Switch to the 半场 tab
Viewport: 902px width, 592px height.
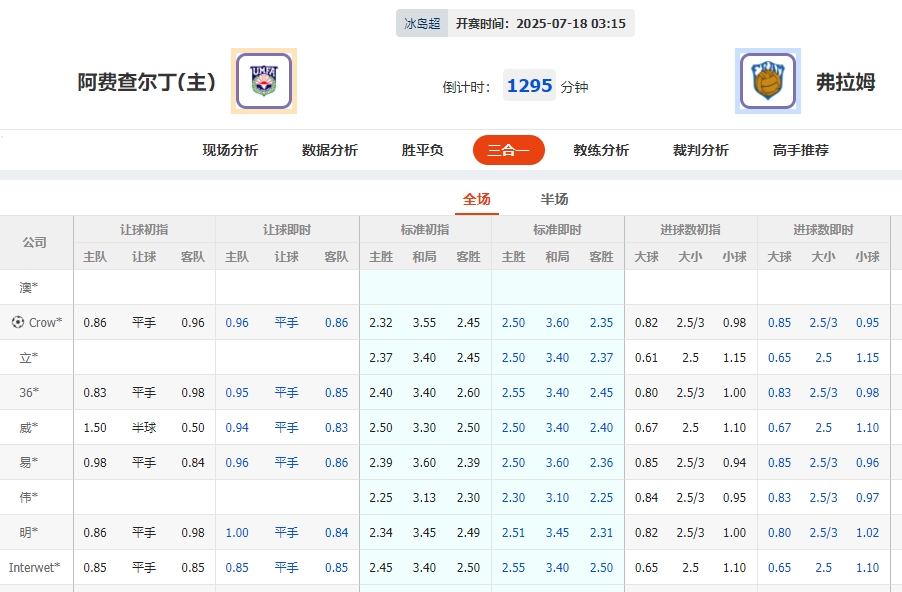coord(553,199)
